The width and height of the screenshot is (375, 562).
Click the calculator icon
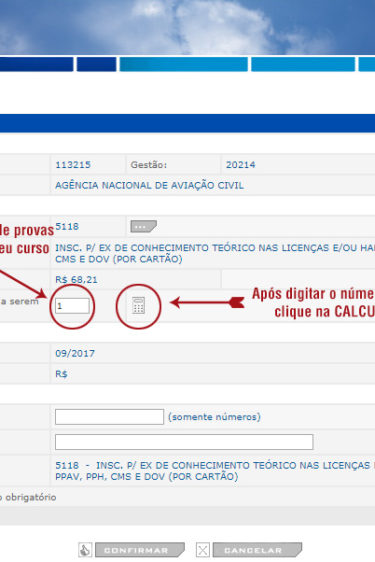138,306
